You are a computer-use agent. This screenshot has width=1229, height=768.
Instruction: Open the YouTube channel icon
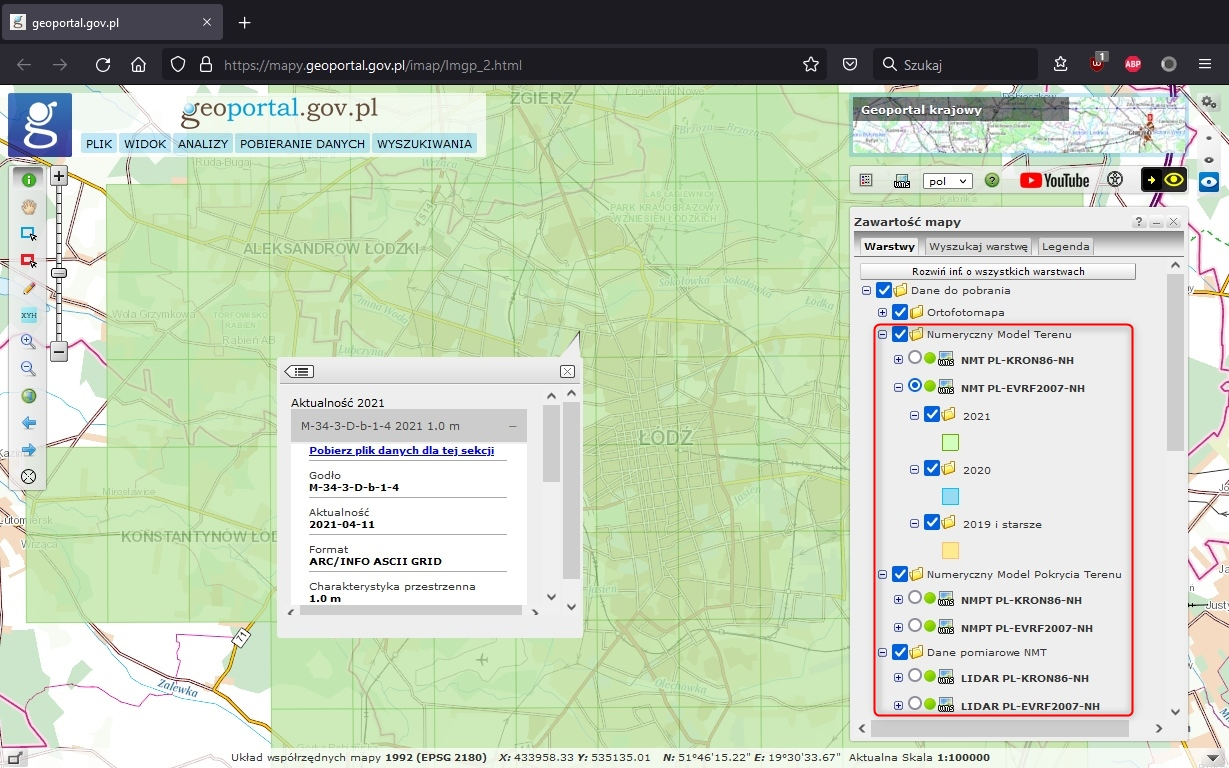(1054, 181)
